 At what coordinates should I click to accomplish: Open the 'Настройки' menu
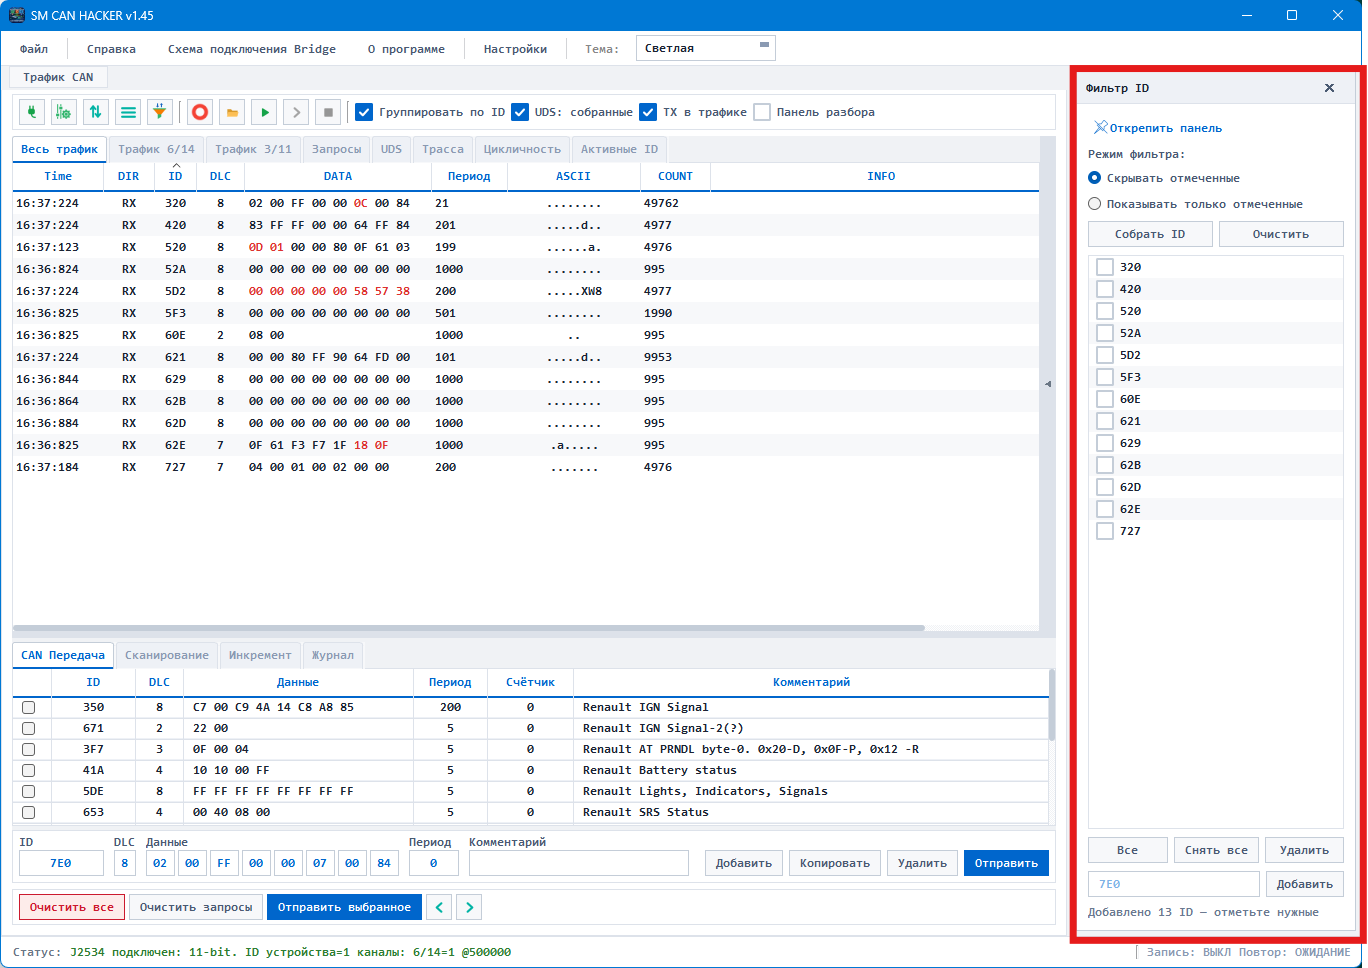515,49
